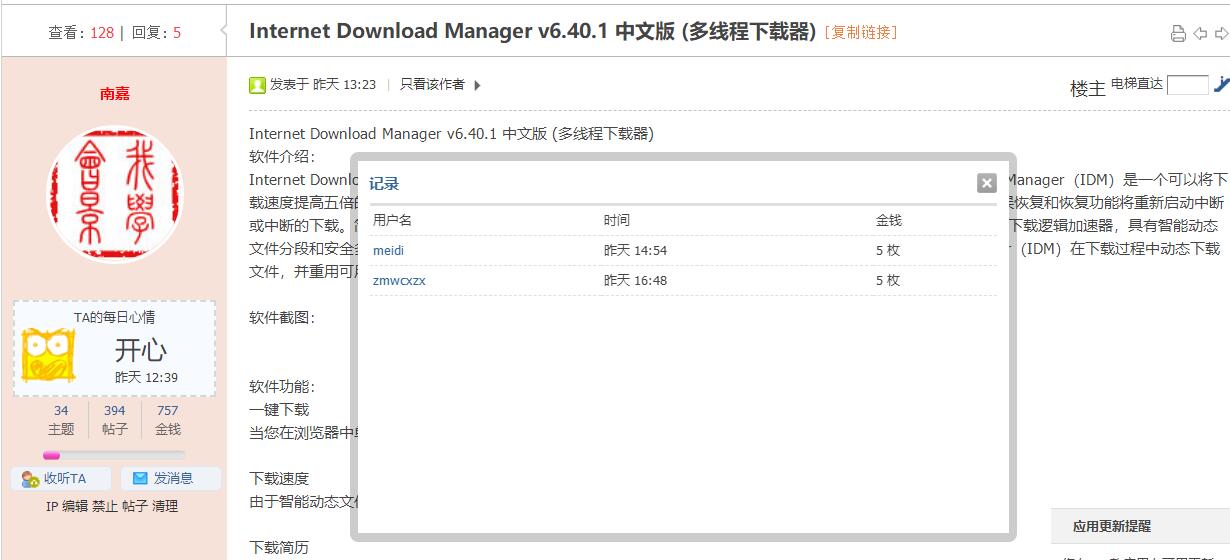Click the 楼主 floor label
Image resolution: width=1230 pixels, height=560 pixels.
click(1088, 88)
